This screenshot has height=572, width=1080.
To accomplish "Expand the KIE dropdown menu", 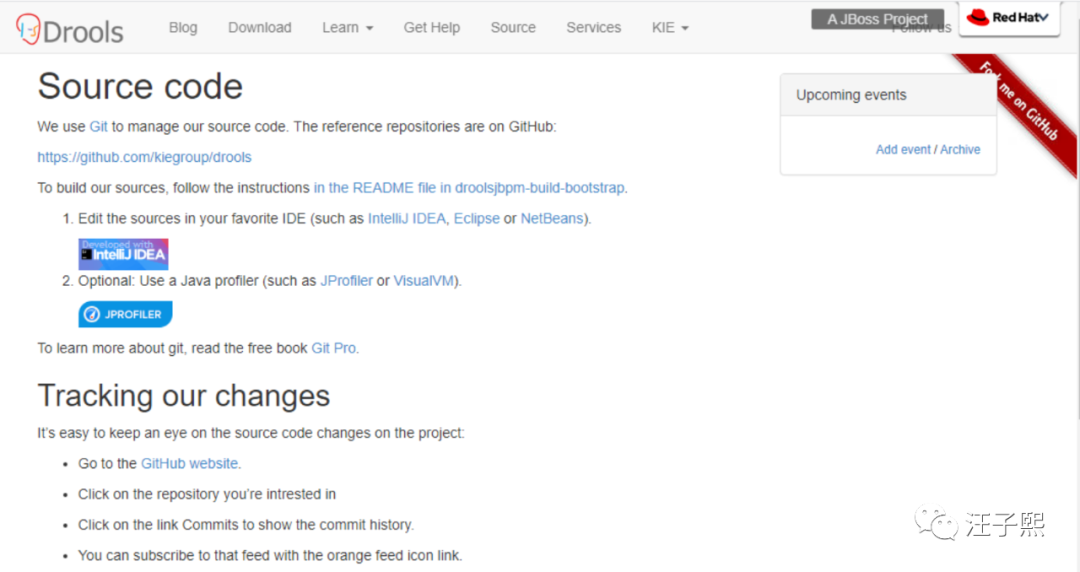I will click(x=670, y=28).
